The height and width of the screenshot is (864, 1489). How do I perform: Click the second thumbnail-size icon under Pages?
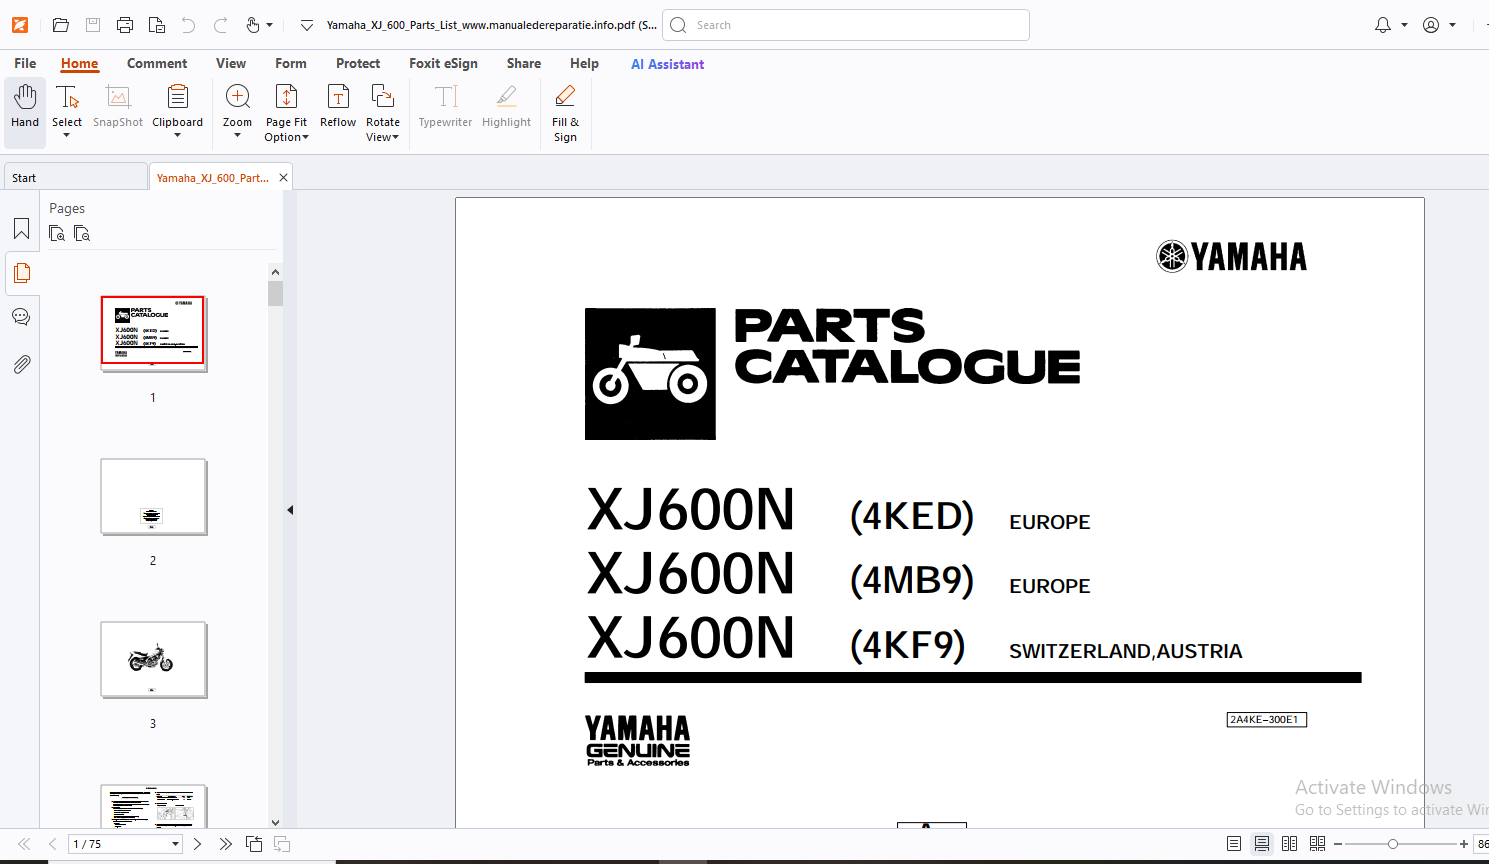click(x=82, y=233)
